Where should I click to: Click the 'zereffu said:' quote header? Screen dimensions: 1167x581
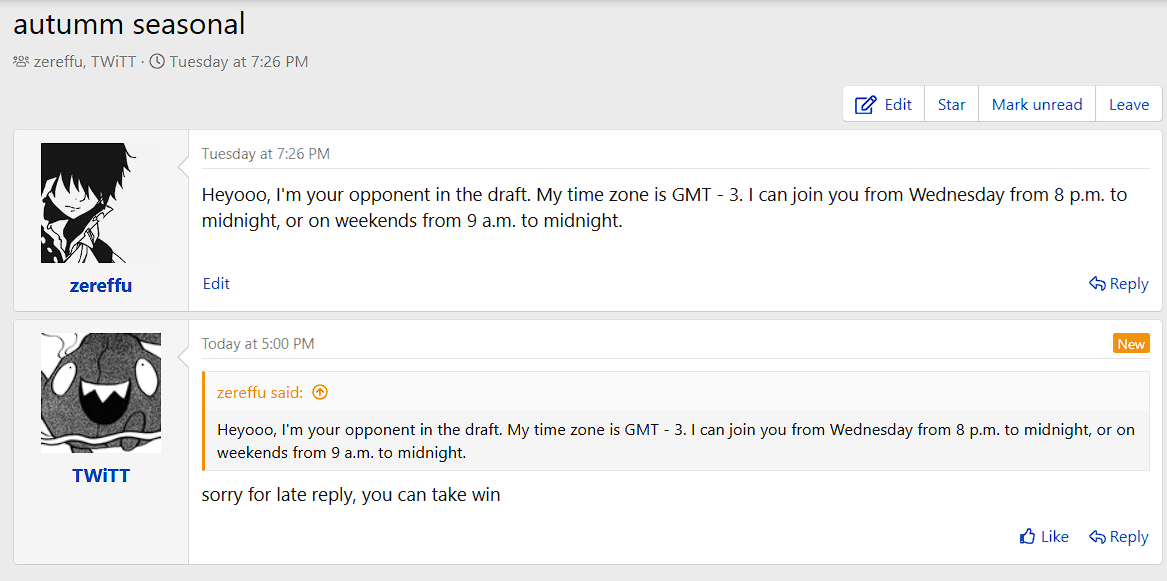pyautogui.click(x=260, y=392)
